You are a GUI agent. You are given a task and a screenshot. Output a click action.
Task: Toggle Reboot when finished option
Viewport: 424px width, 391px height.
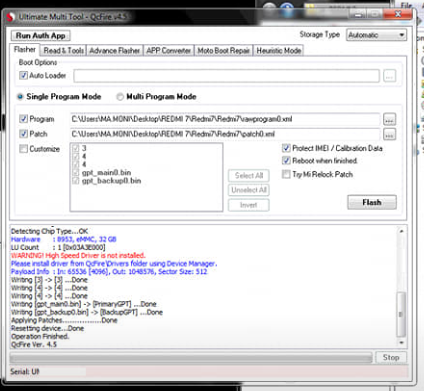coord(286,161)
